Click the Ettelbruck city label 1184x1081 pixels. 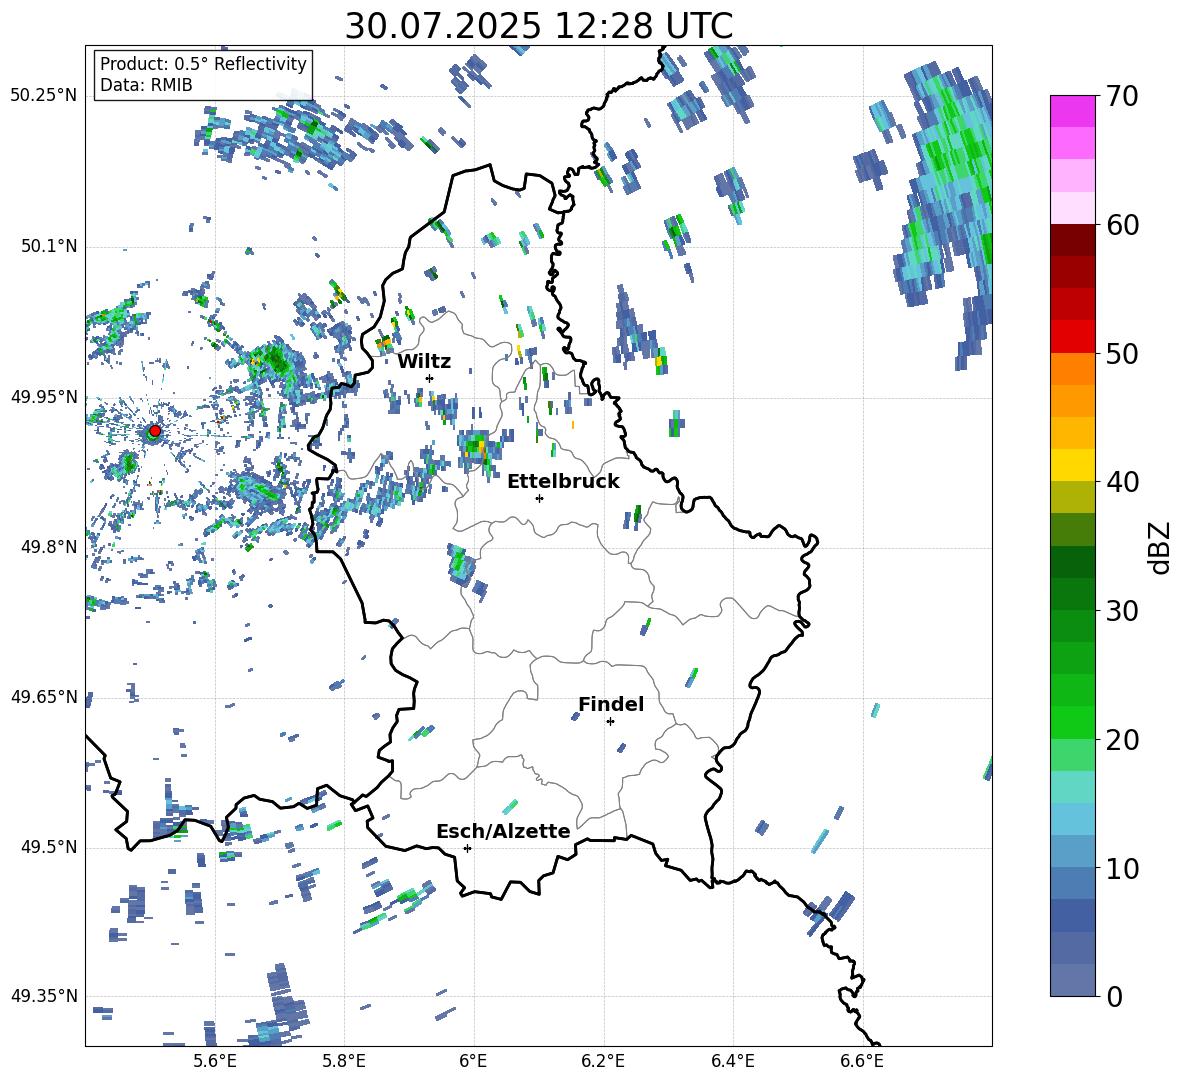tap(563, 481)
